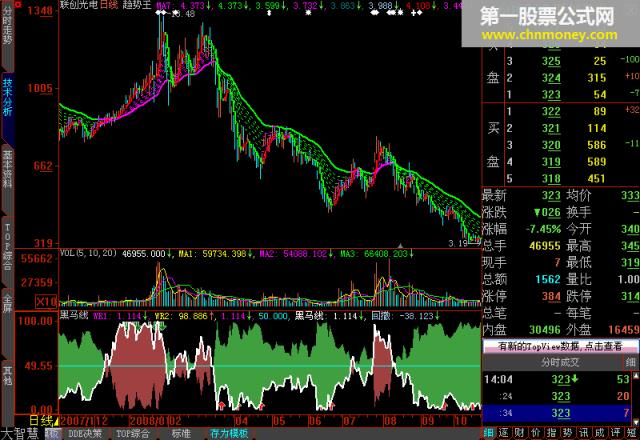Viewport: 640px width, 440px height.
Task: Open the 讯 tab at bottom right
Action: coord(583,433)
